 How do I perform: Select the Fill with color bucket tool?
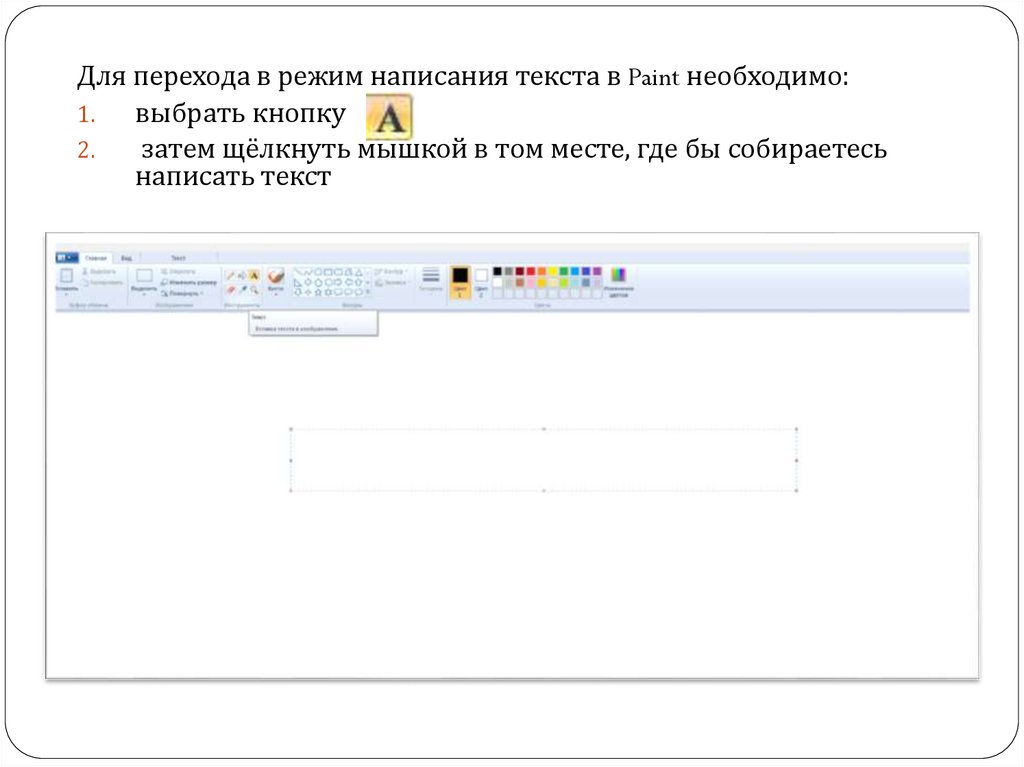(242, 275)
